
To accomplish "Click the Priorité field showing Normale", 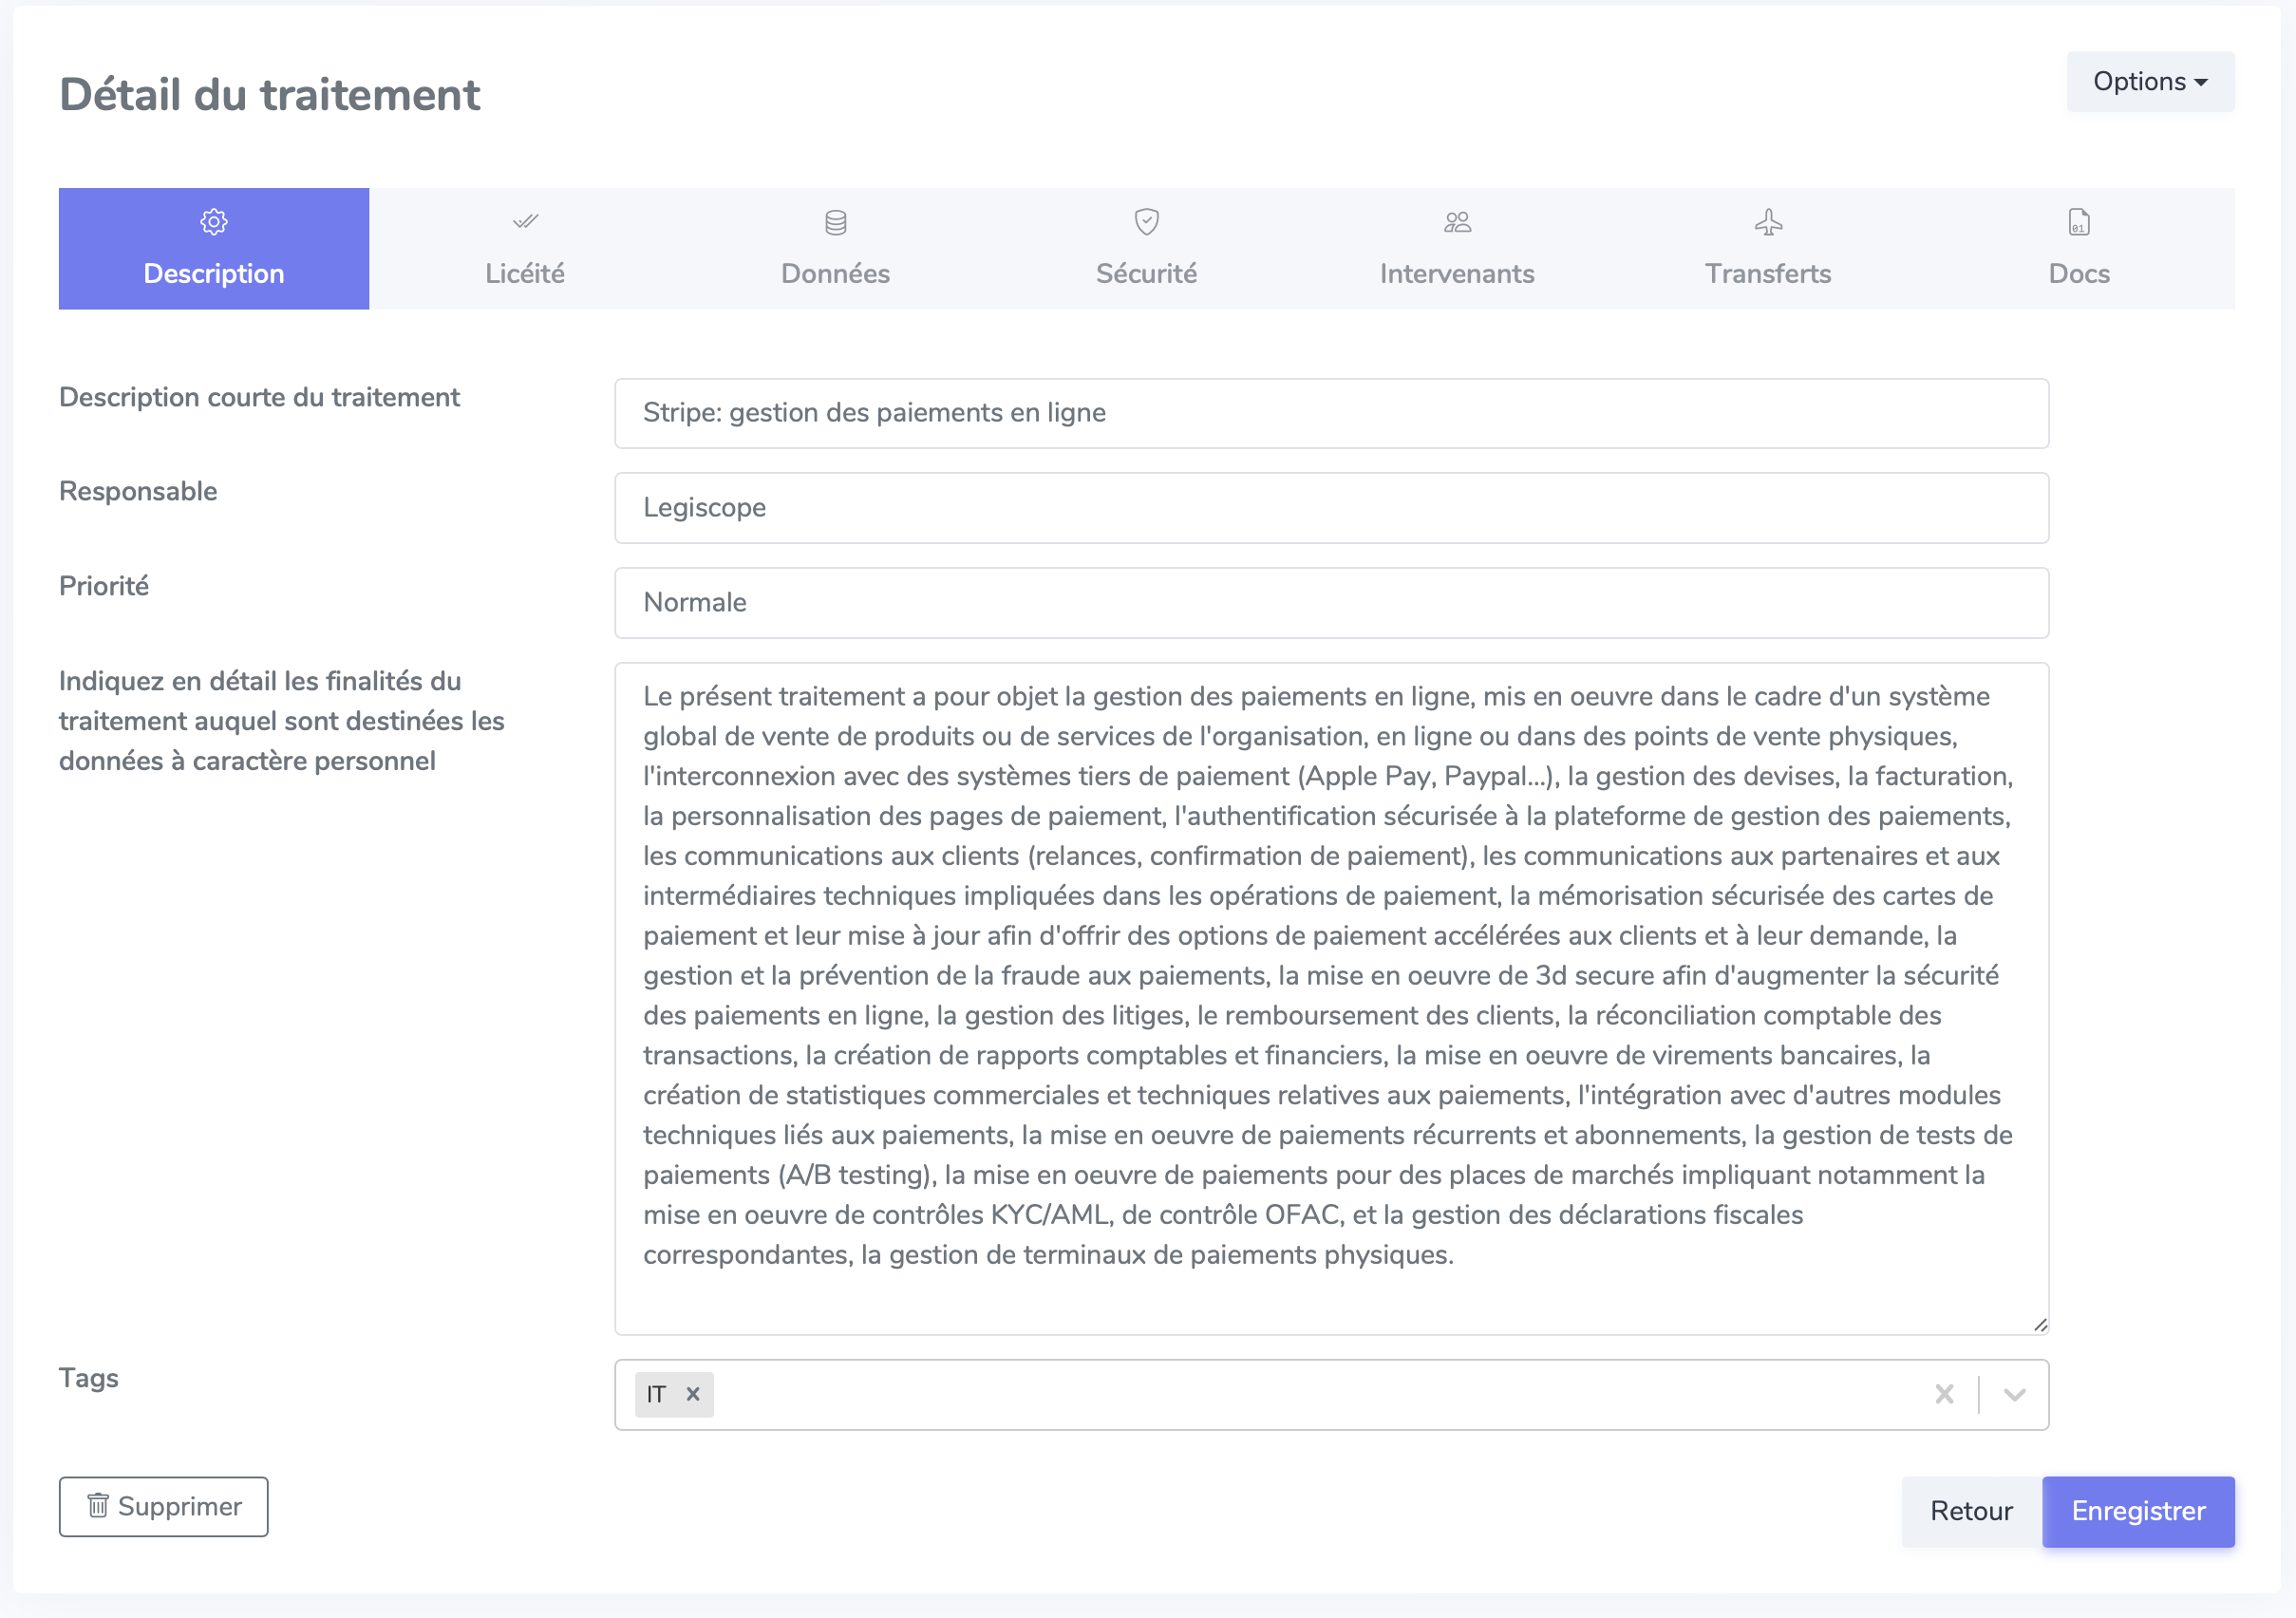I will (x=1332, y=603).
